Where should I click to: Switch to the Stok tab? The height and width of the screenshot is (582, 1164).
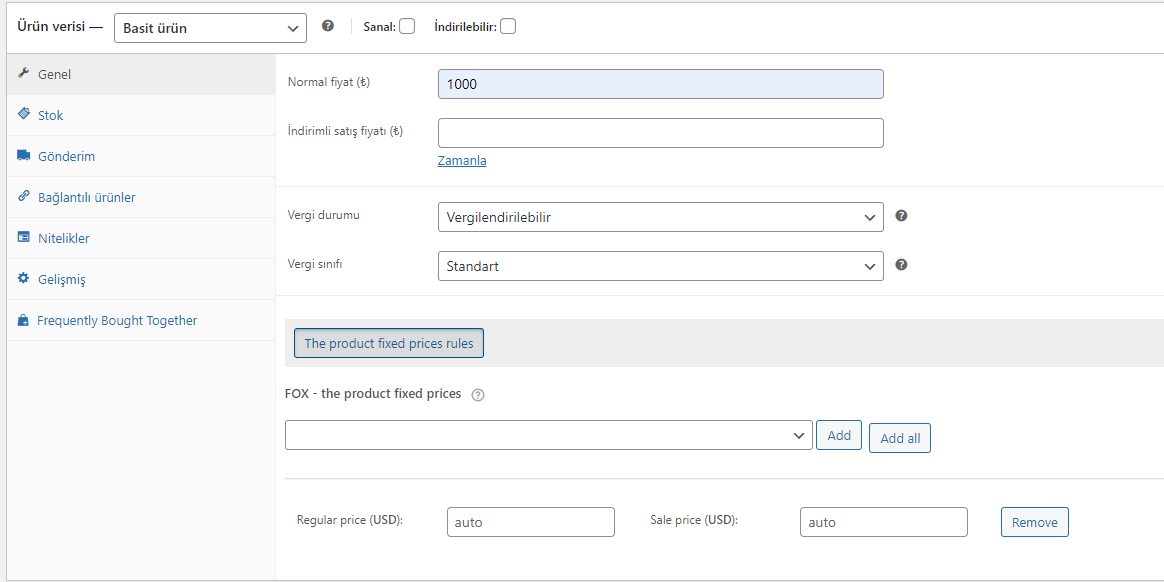141,115
